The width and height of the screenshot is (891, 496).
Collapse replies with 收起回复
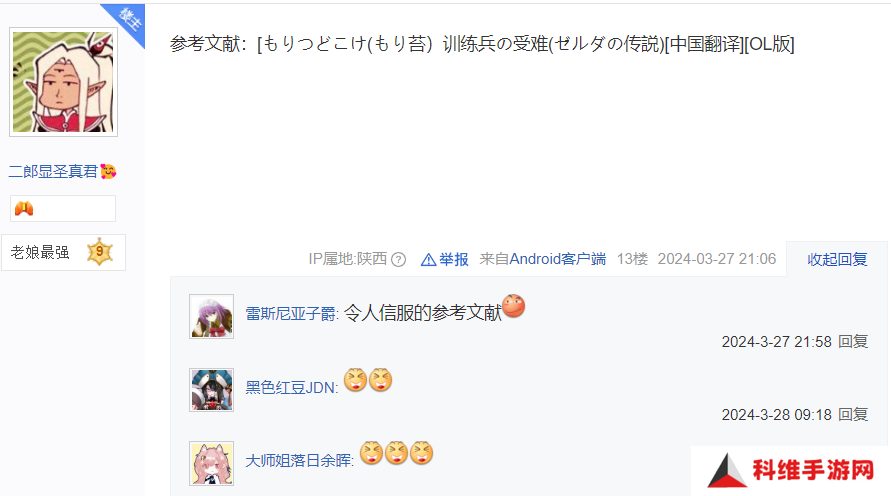(837, 260)
